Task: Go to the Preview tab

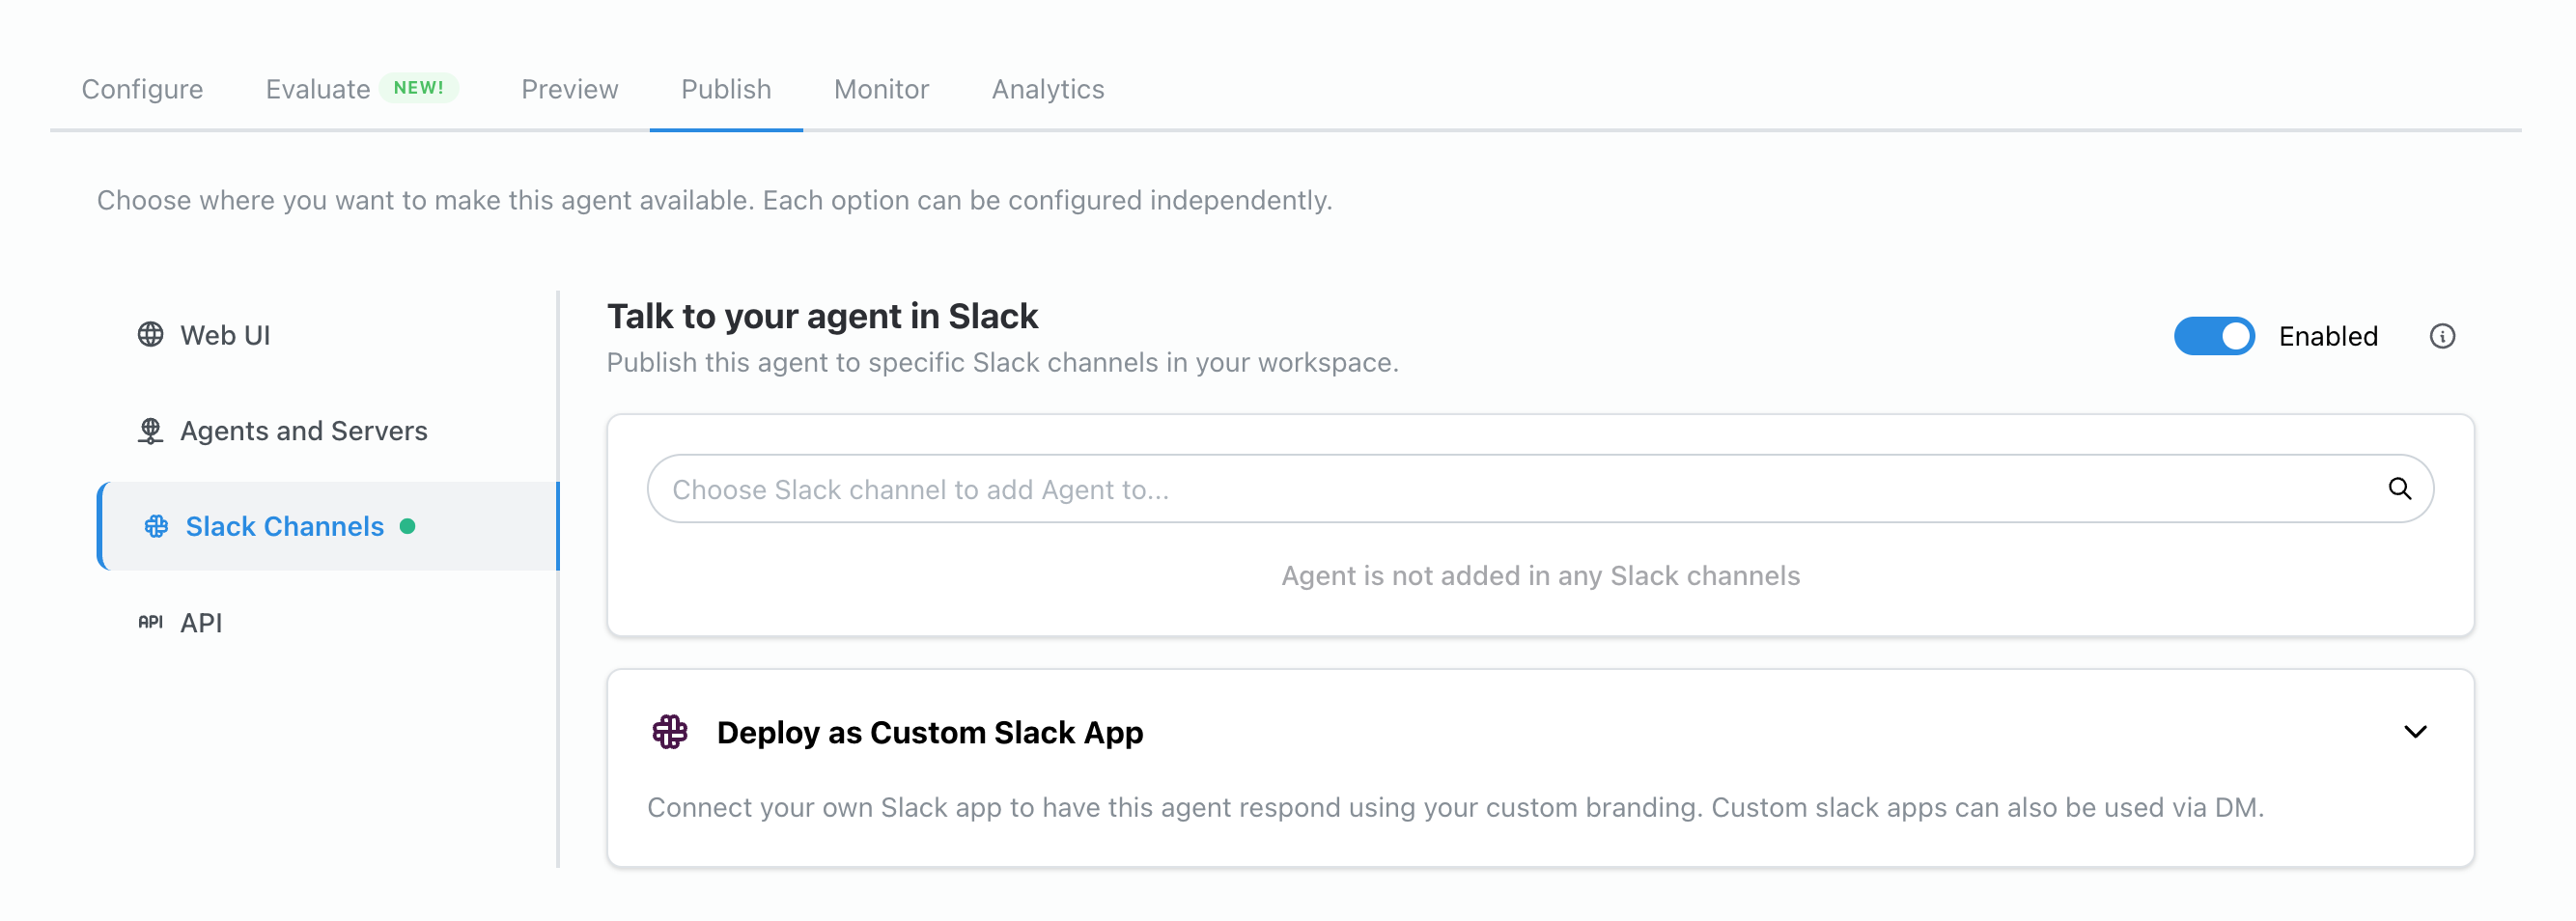Action: [x=569, y=90]
